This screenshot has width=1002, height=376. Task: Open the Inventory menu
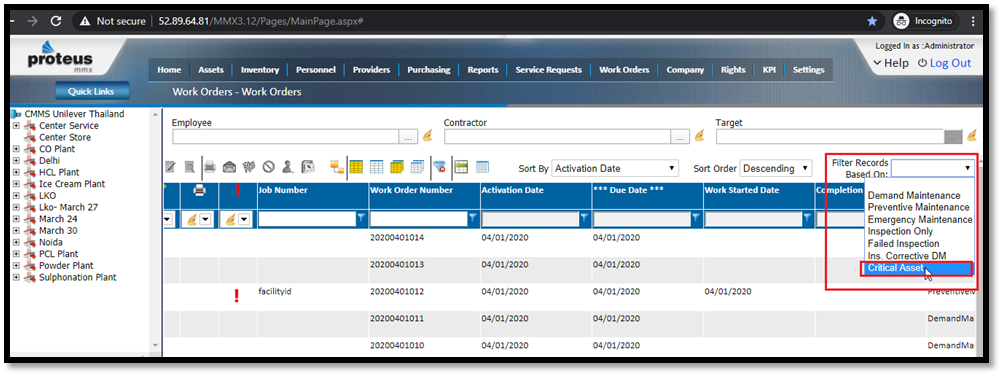(259, 70)
